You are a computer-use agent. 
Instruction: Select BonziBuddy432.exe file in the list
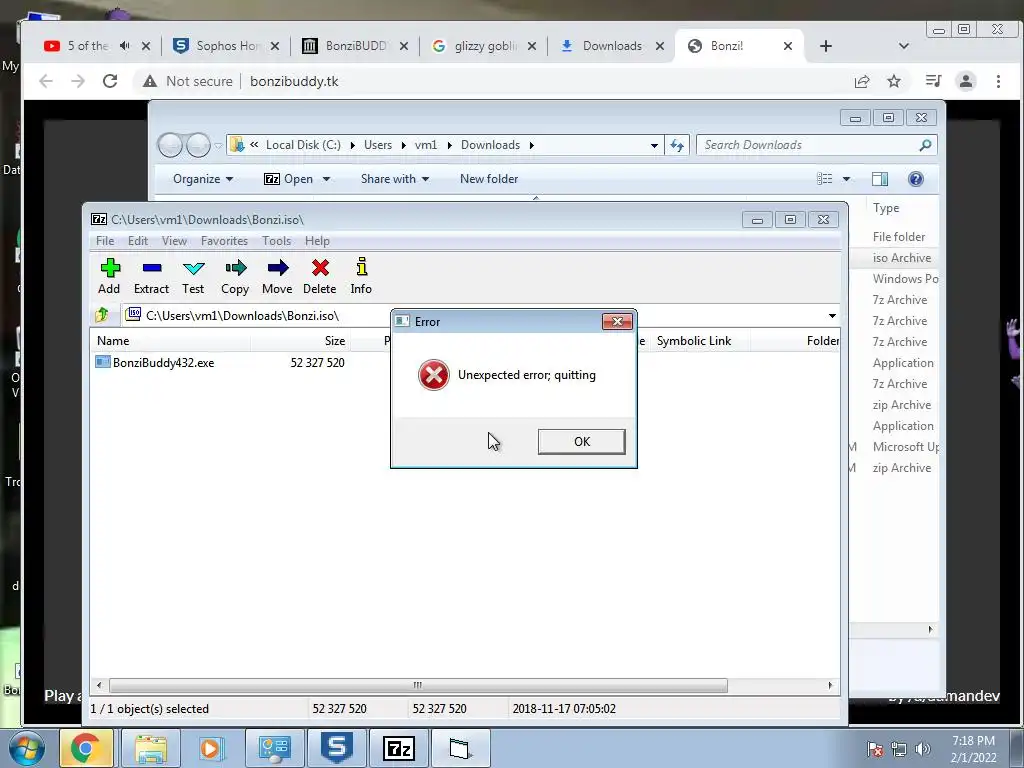[x=155, y=362]
